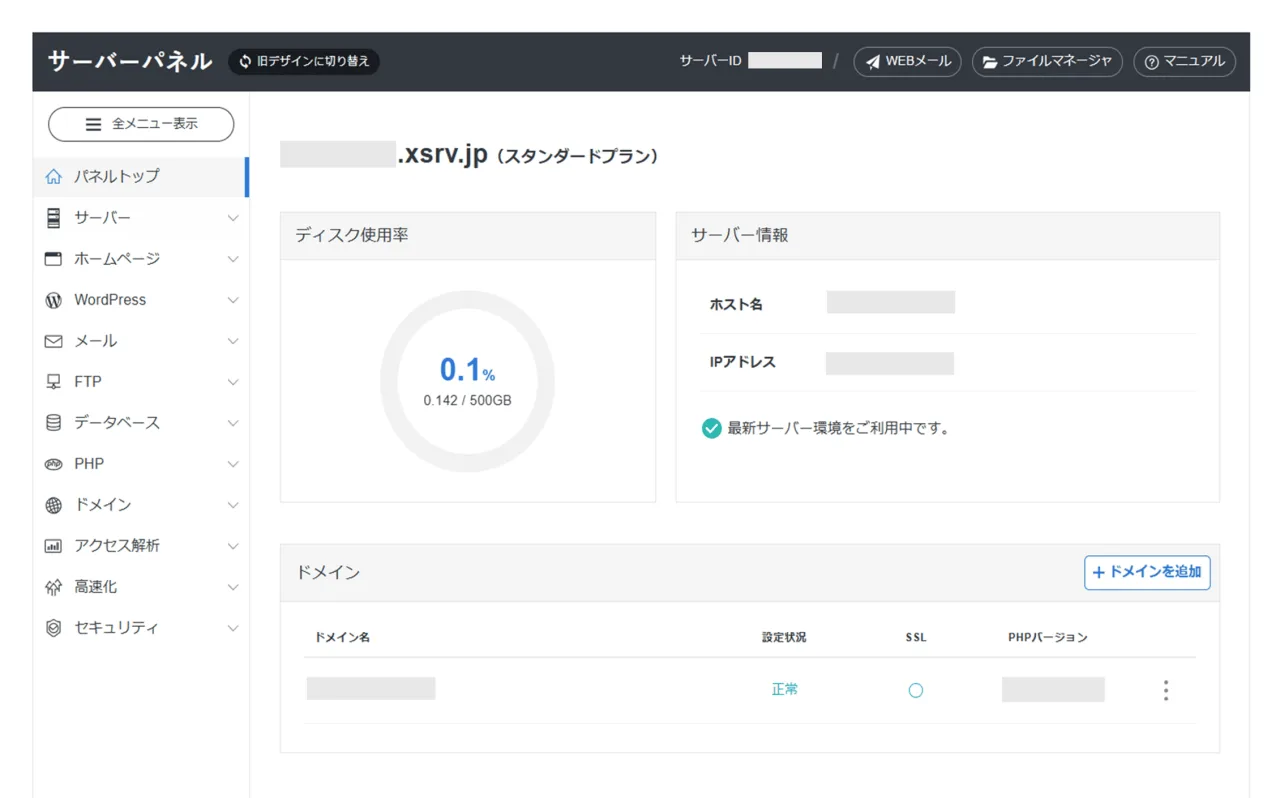1280x798 pixels.
Task: Click the ドメインを追加 button
Action: click(1146, 572)
